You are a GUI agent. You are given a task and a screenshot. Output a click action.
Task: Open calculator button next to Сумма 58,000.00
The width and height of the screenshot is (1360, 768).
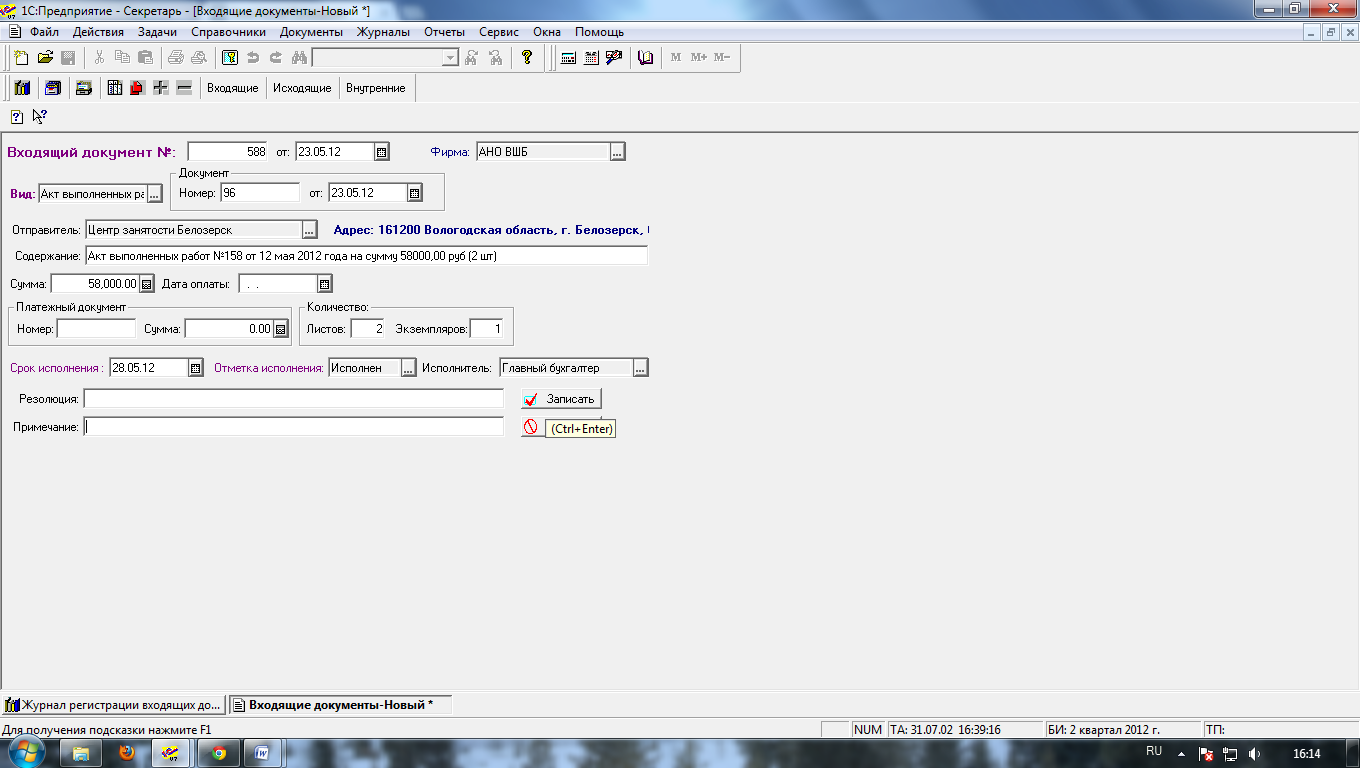coord(146,284)
